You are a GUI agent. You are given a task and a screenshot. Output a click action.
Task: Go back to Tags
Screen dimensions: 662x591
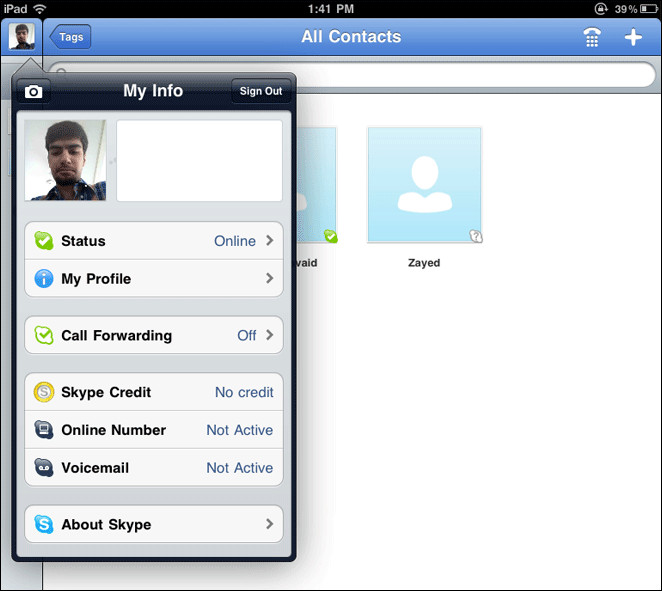tap(70, 37)
